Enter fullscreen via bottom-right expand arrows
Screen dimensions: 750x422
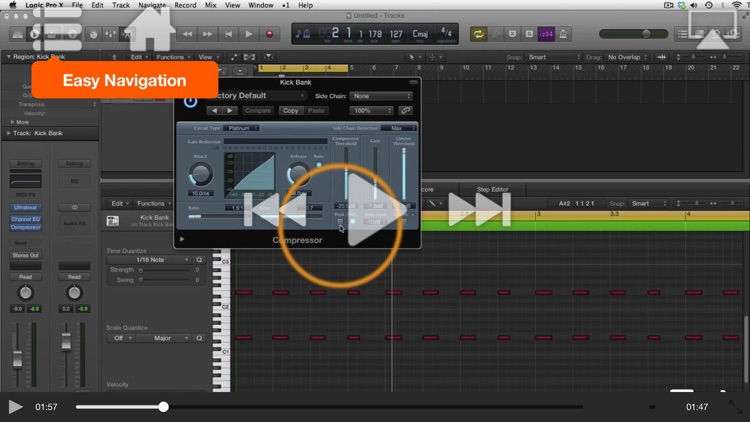736,407
